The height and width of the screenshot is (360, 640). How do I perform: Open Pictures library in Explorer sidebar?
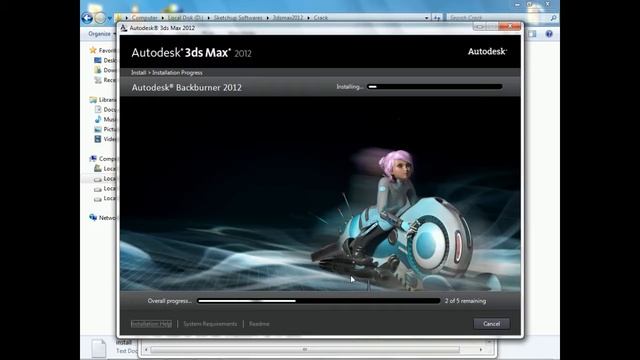[x=105, y=129]
